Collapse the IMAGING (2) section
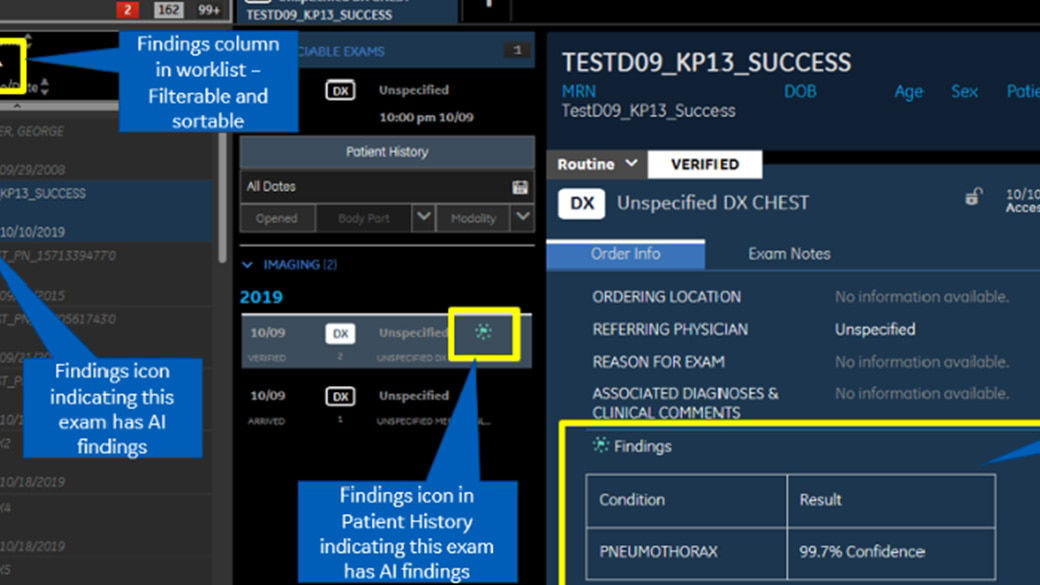The height and width of the screenshot is (585, 1040). pyautogui.click(x=248, y=265)
